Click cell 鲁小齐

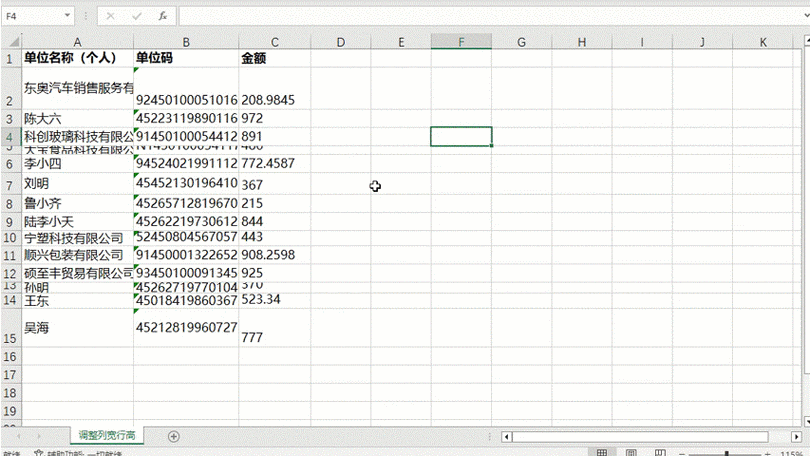click(77, 203)
